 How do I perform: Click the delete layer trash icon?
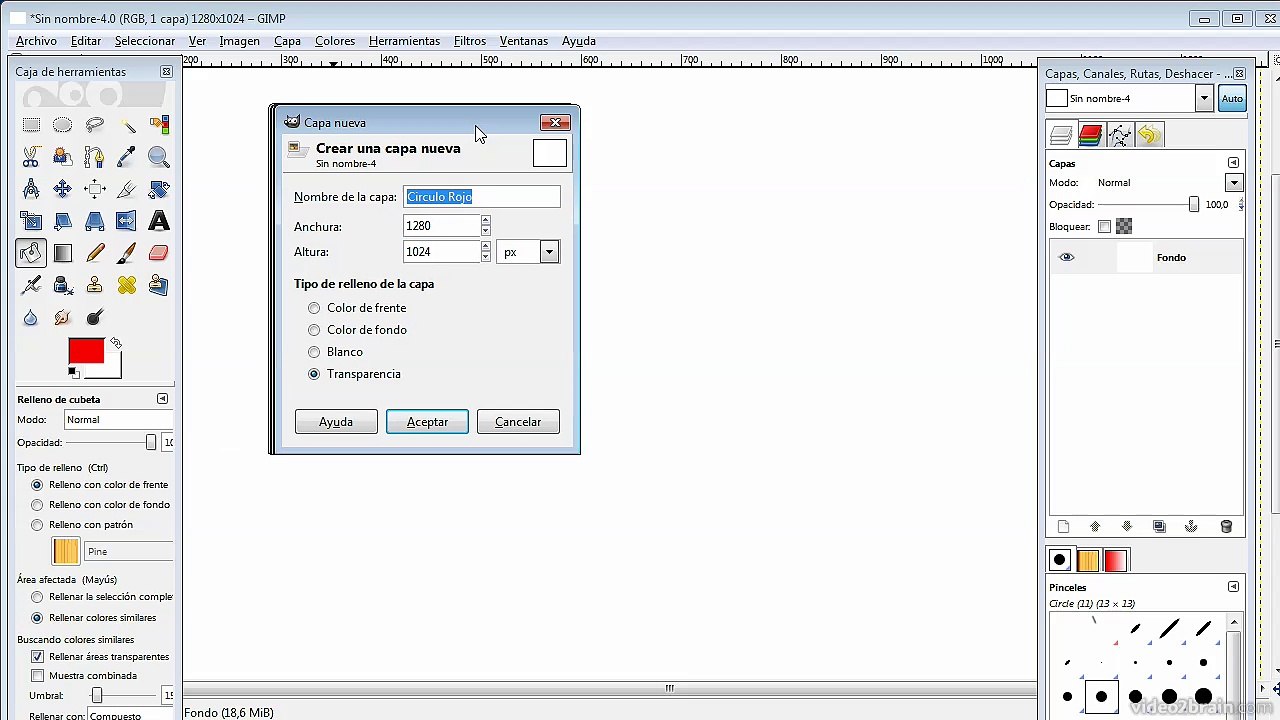[1227, 527]
